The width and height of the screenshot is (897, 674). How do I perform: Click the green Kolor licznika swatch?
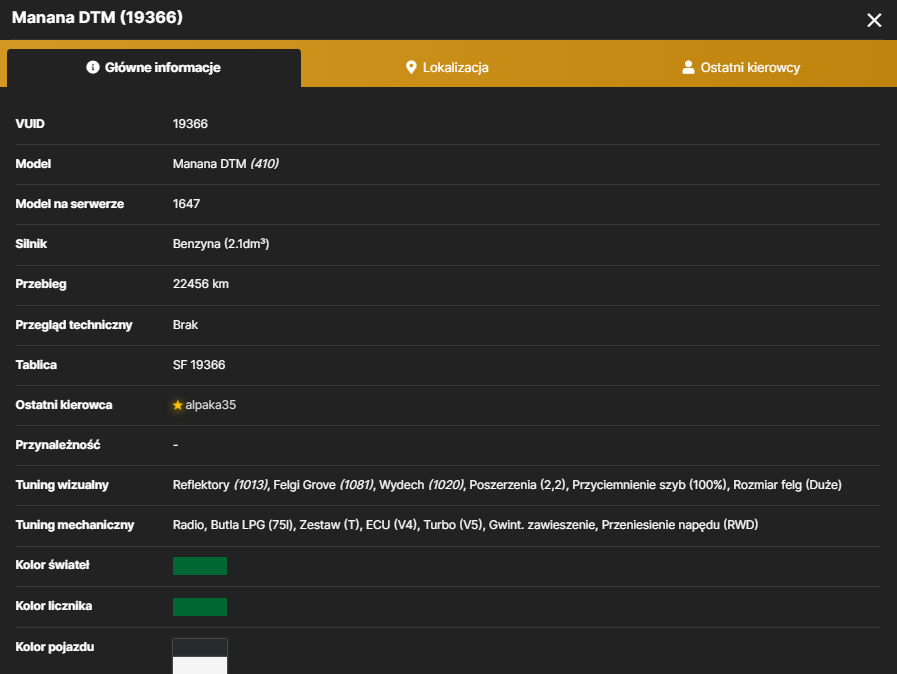tap(200, 606)
